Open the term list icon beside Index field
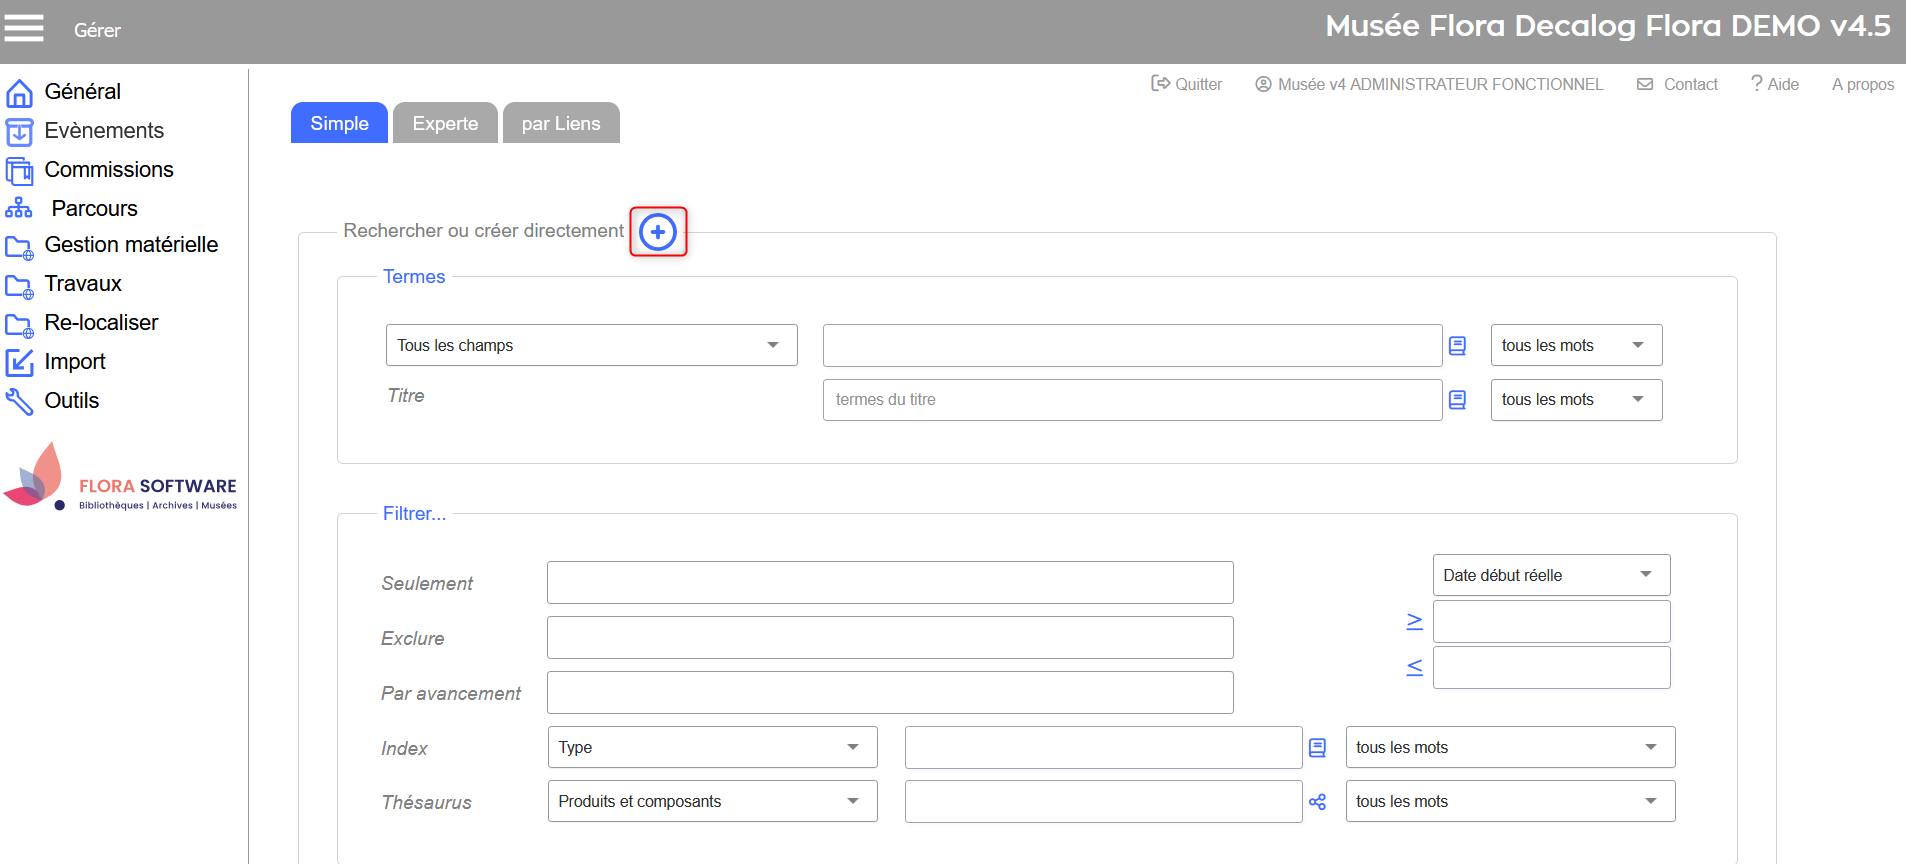Image resolution: width=1906 pixels, height=864 pixels. click(1318, 748)
